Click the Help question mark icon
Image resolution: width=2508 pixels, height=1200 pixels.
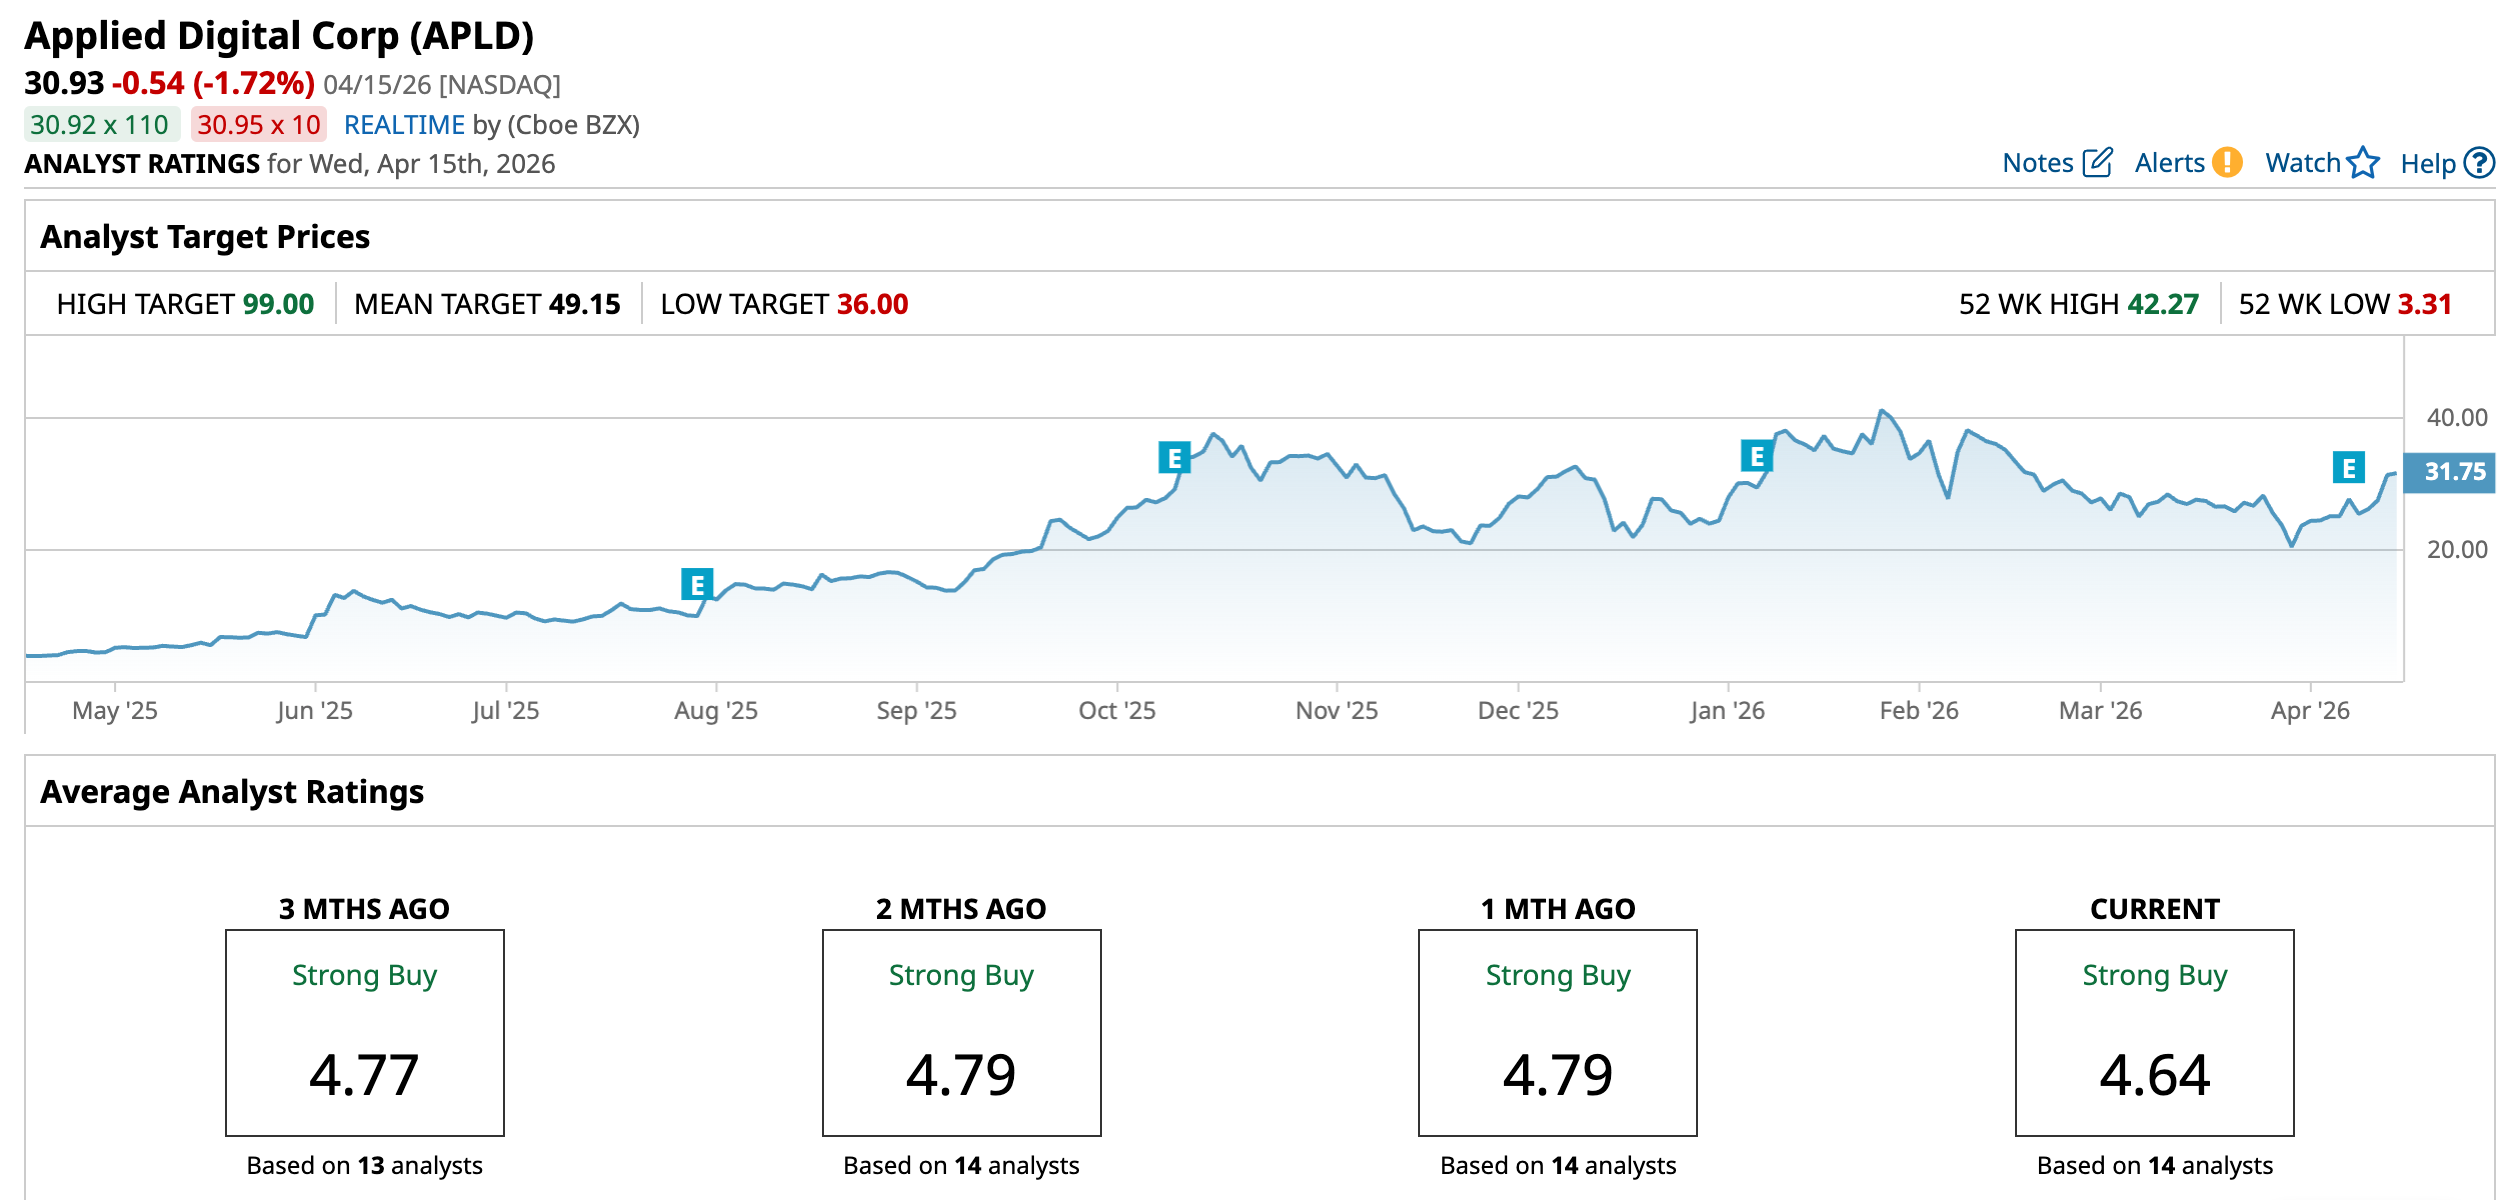[2479, 162]
